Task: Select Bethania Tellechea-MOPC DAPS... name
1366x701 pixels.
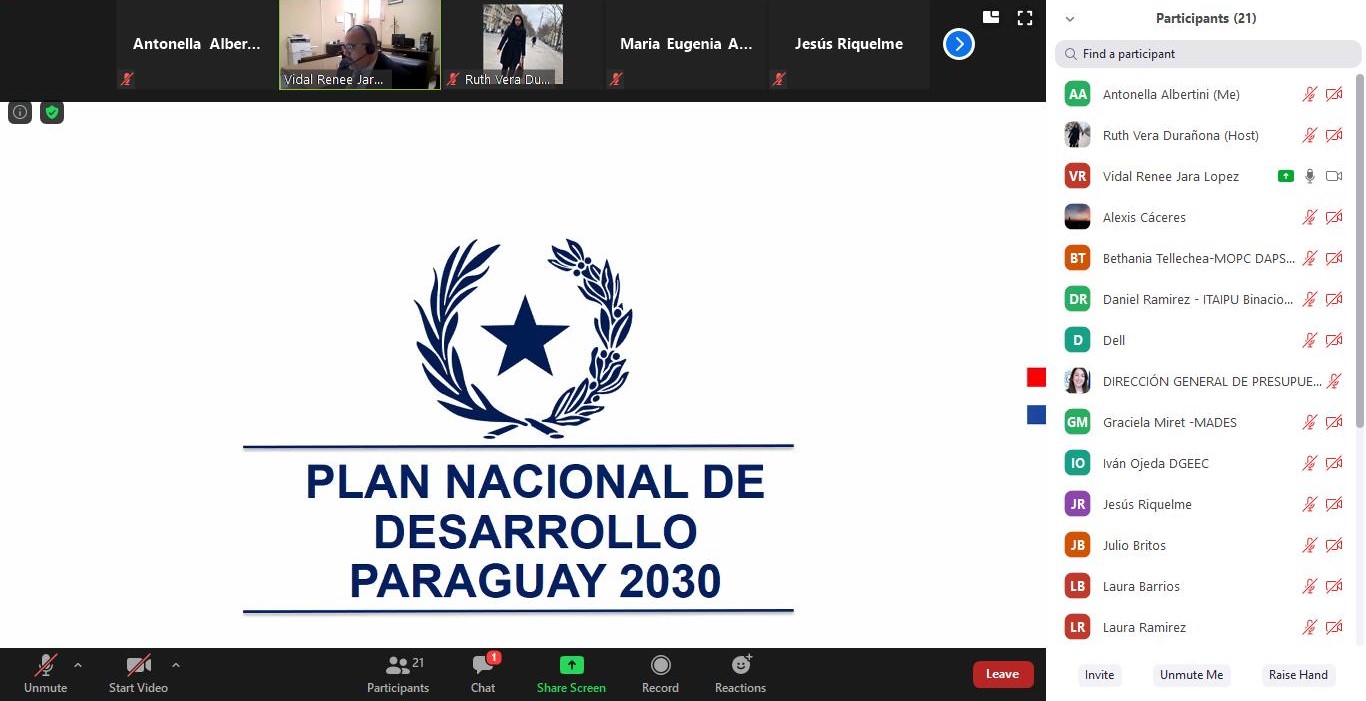Action: click(x=1198, y=258)
